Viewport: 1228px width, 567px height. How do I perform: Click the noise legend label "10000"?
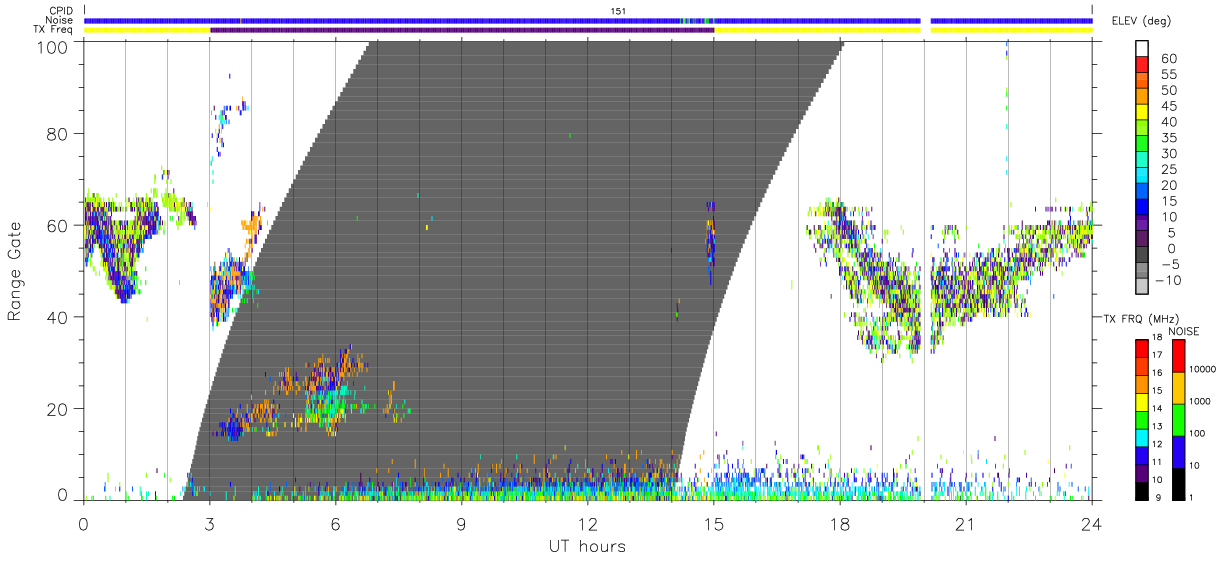pyautogui.click(x=1204, y=369)
